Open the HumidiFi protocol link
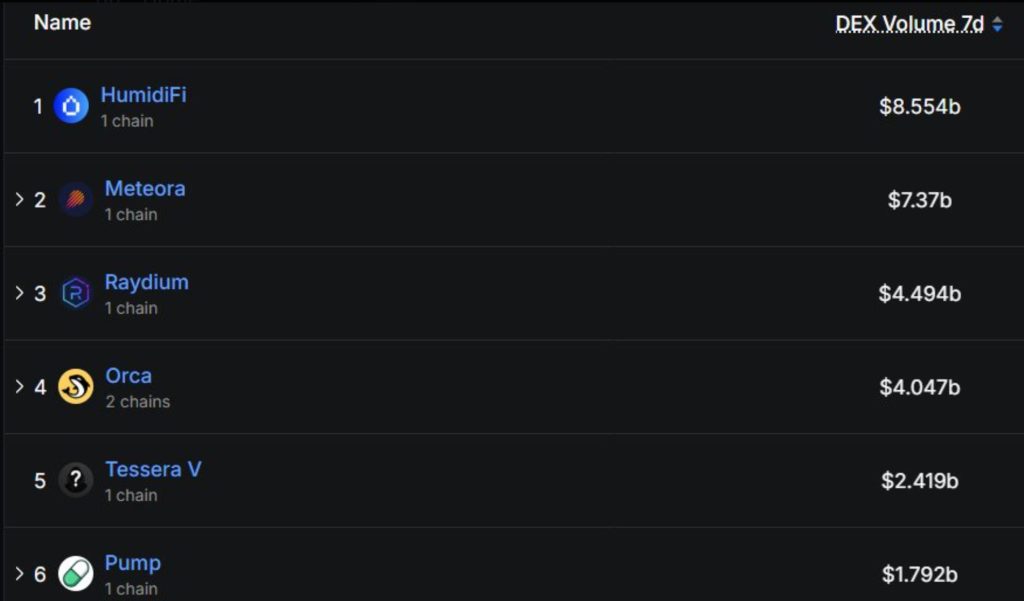This screenshot has width=1024, height=601. [143, 95]
